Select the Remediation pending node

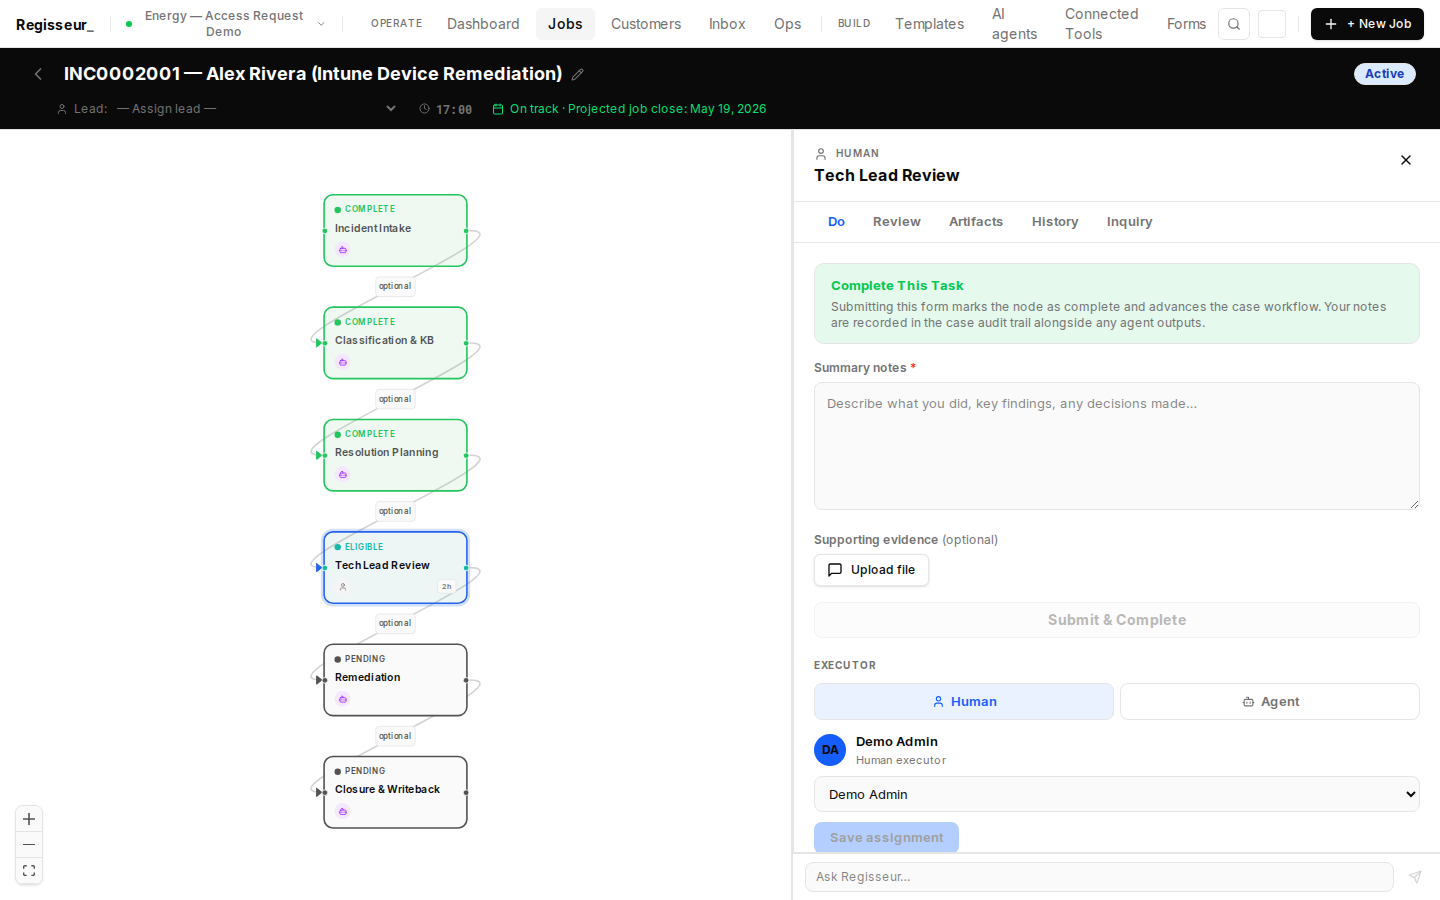click(395, 680)
